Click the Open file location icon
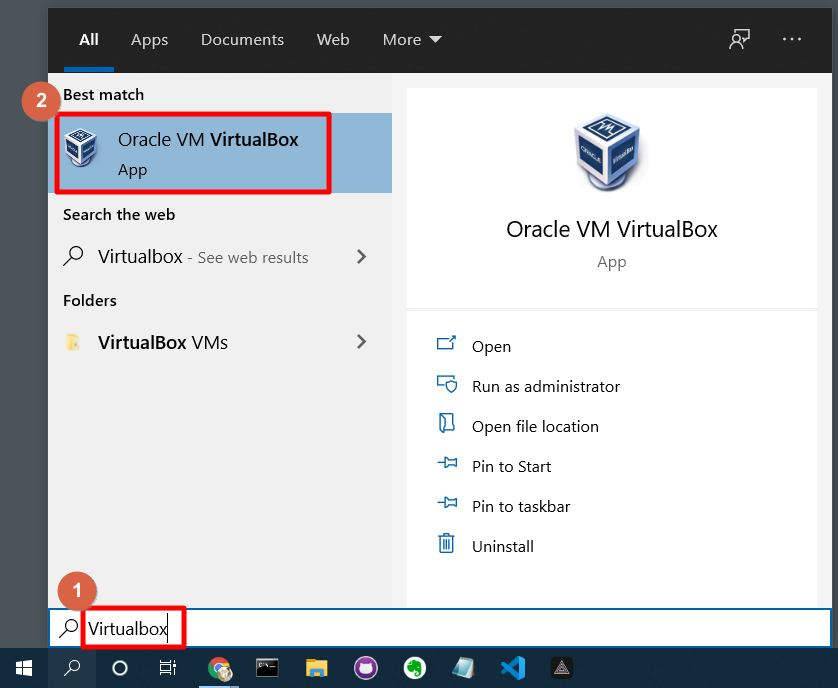The image size is (838, 688). coord(446,423)
